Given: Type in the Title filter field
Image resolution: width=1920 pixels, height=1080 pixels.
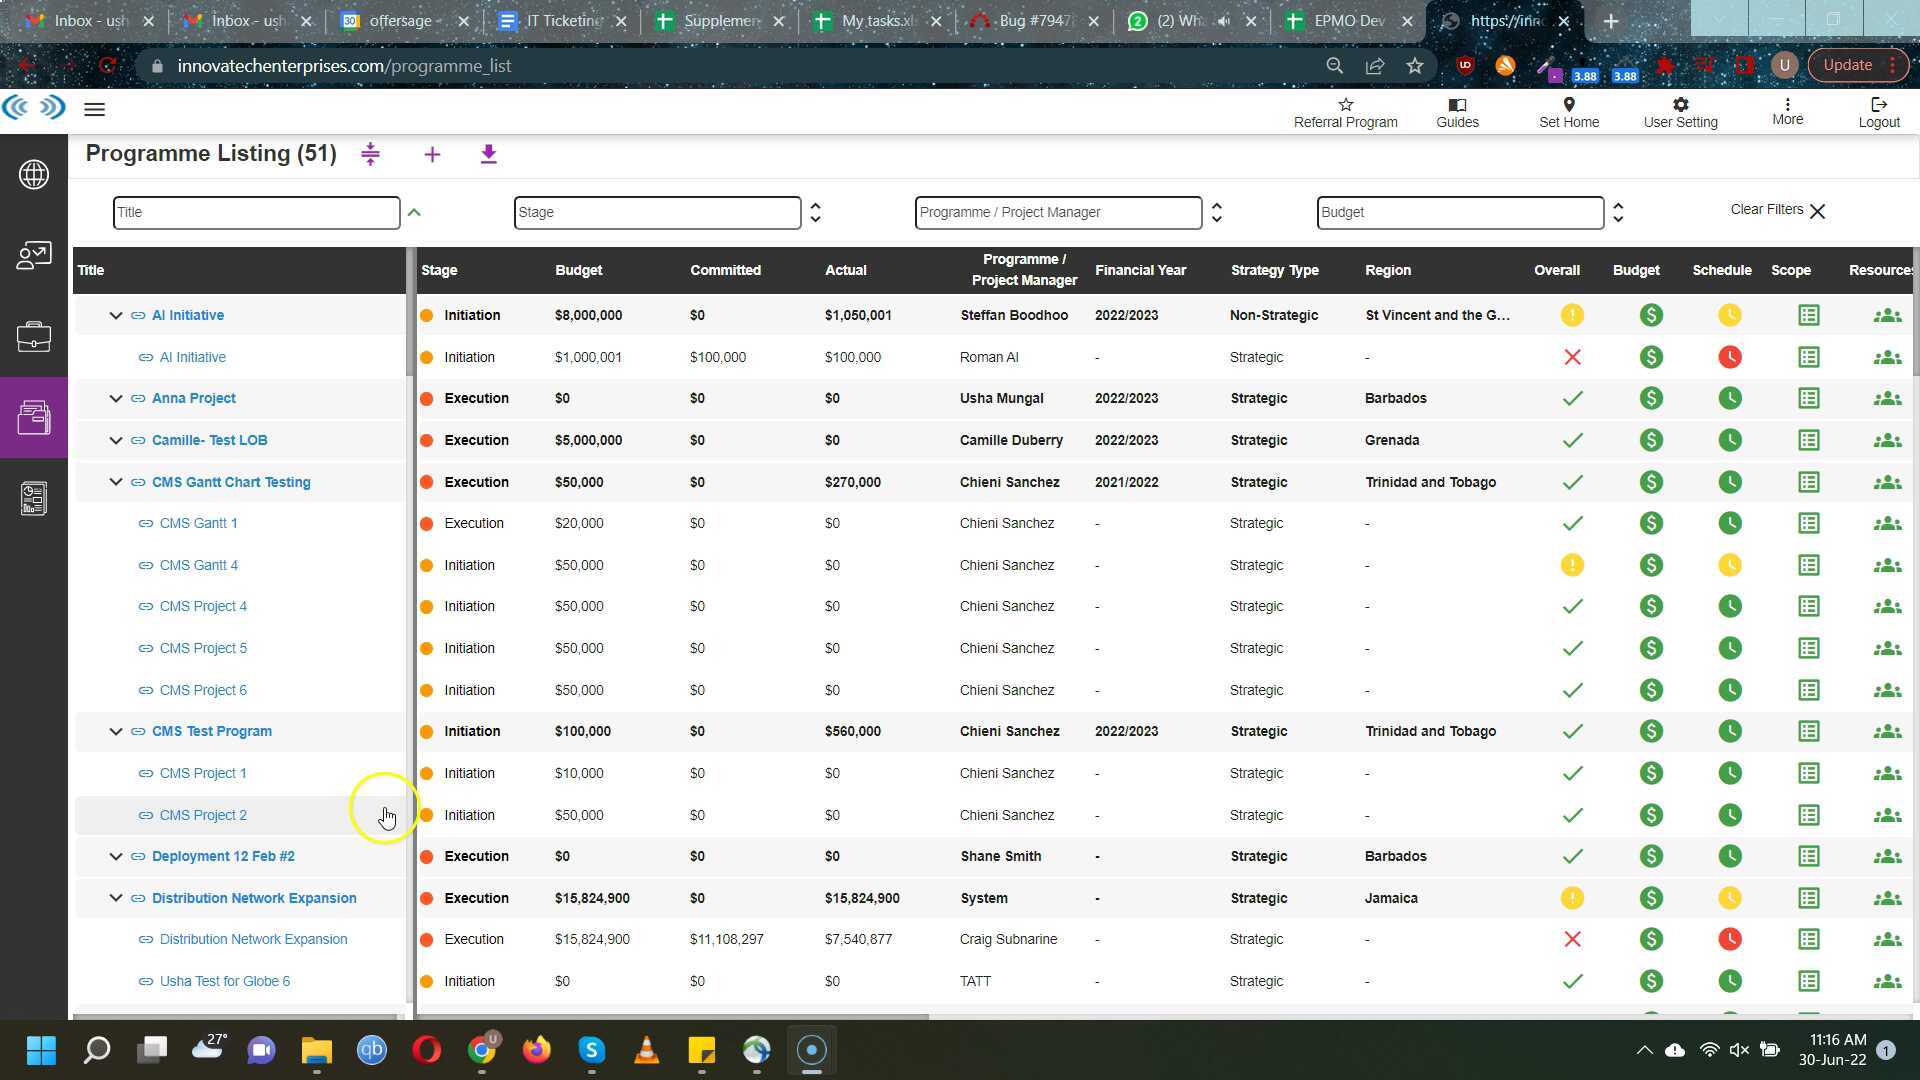Looking at the screenshot, I should (x=256, y=212).
